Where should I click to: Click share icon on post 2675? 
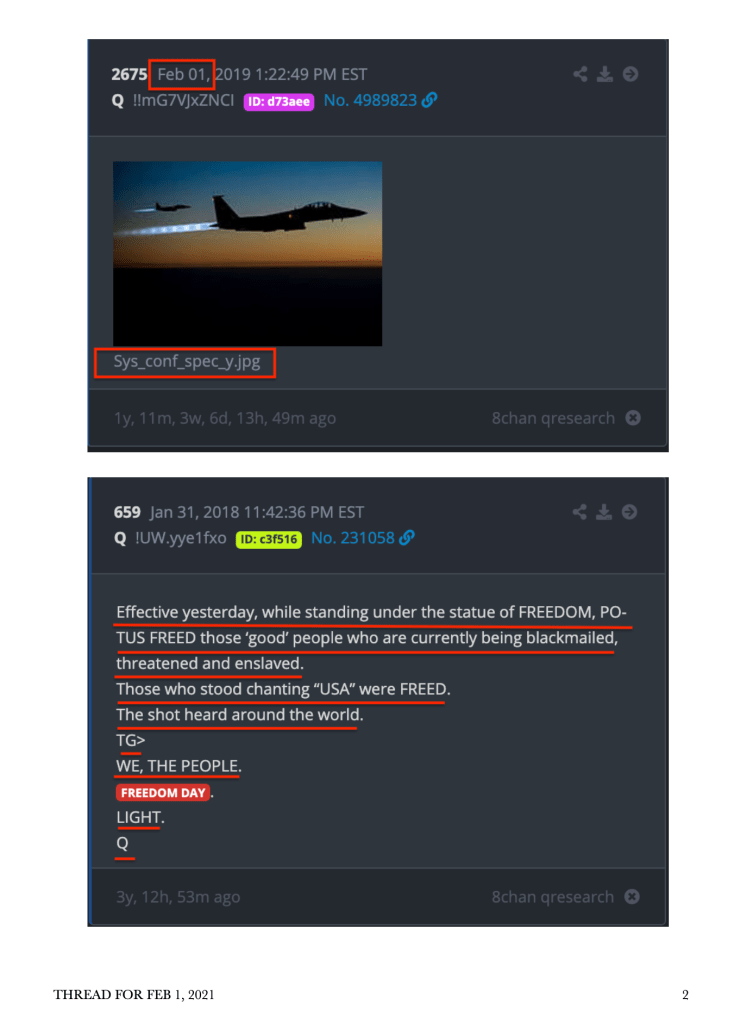580,74
